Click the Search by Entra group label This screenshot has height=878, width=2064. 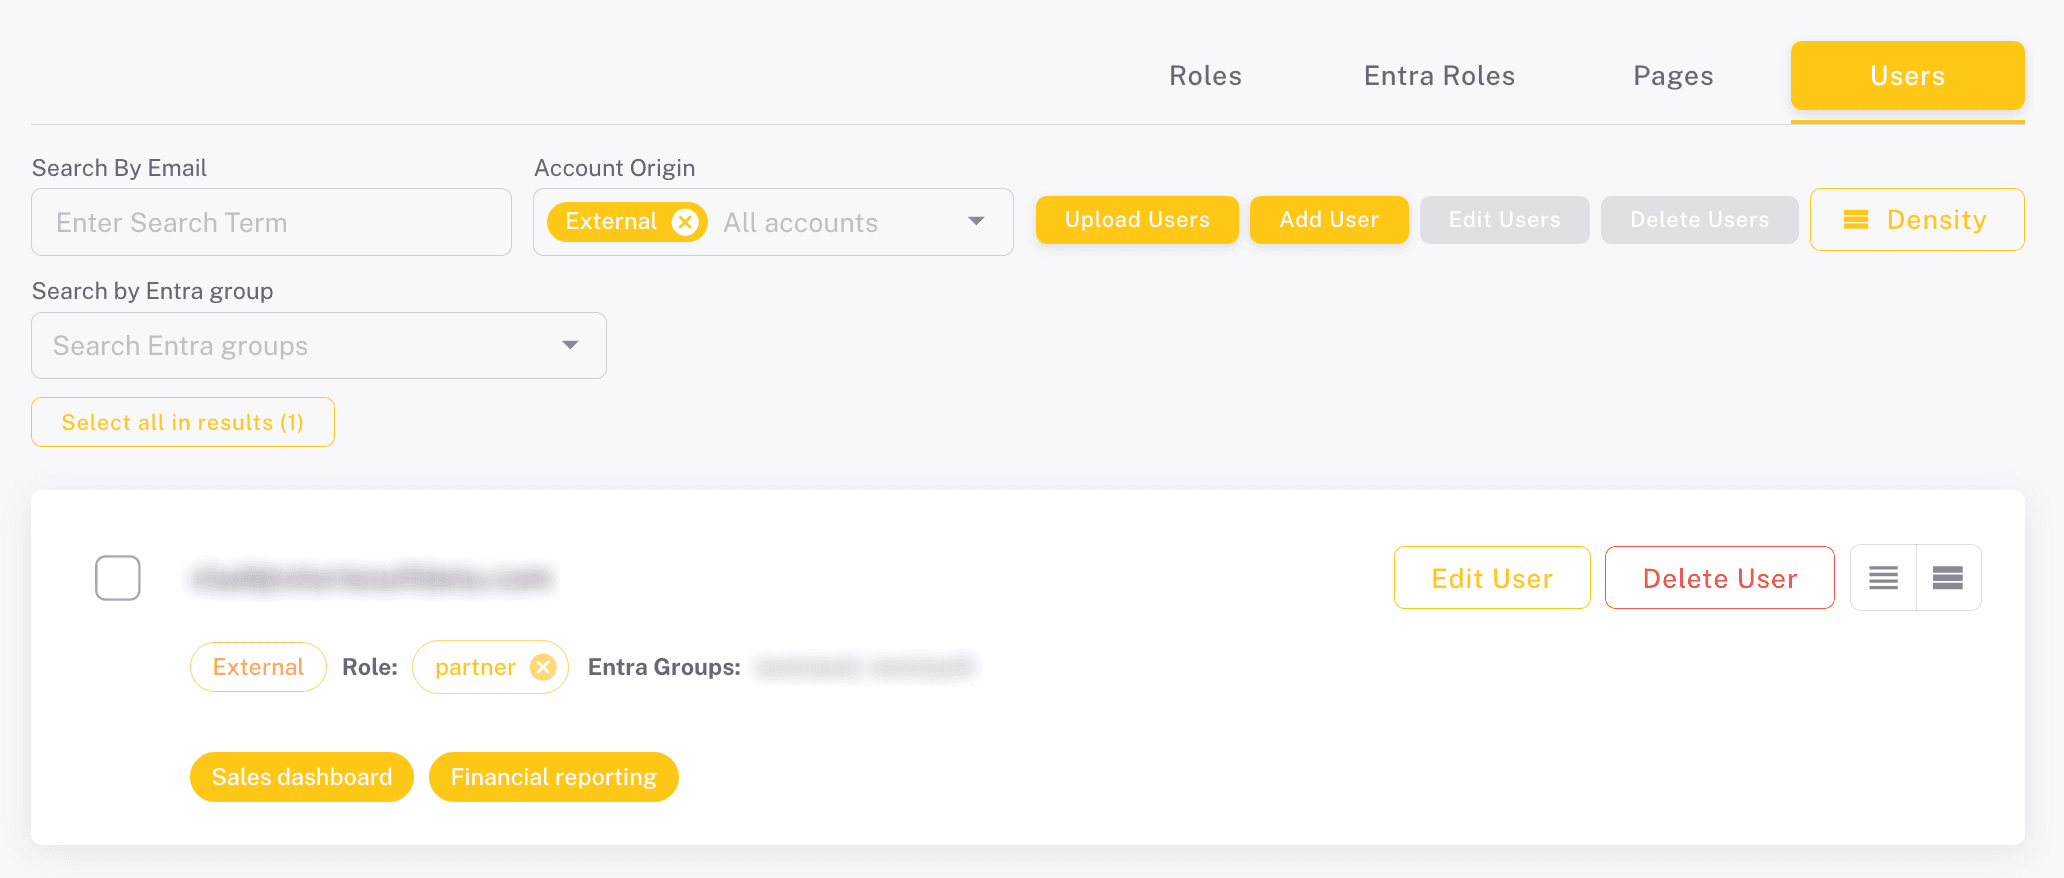pos(153,291)
